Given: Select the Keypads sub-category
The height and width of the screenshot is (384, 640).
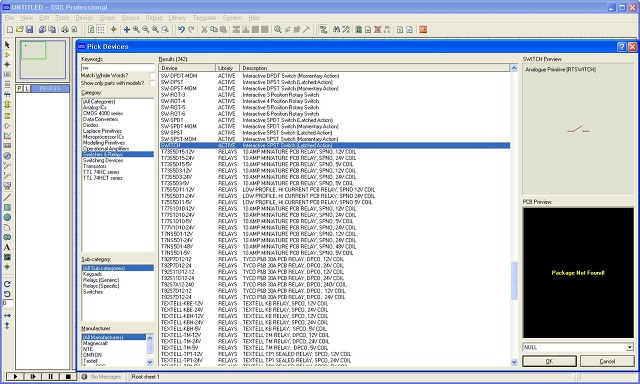Looking at the screenshot, I should (x=92, y=274).
